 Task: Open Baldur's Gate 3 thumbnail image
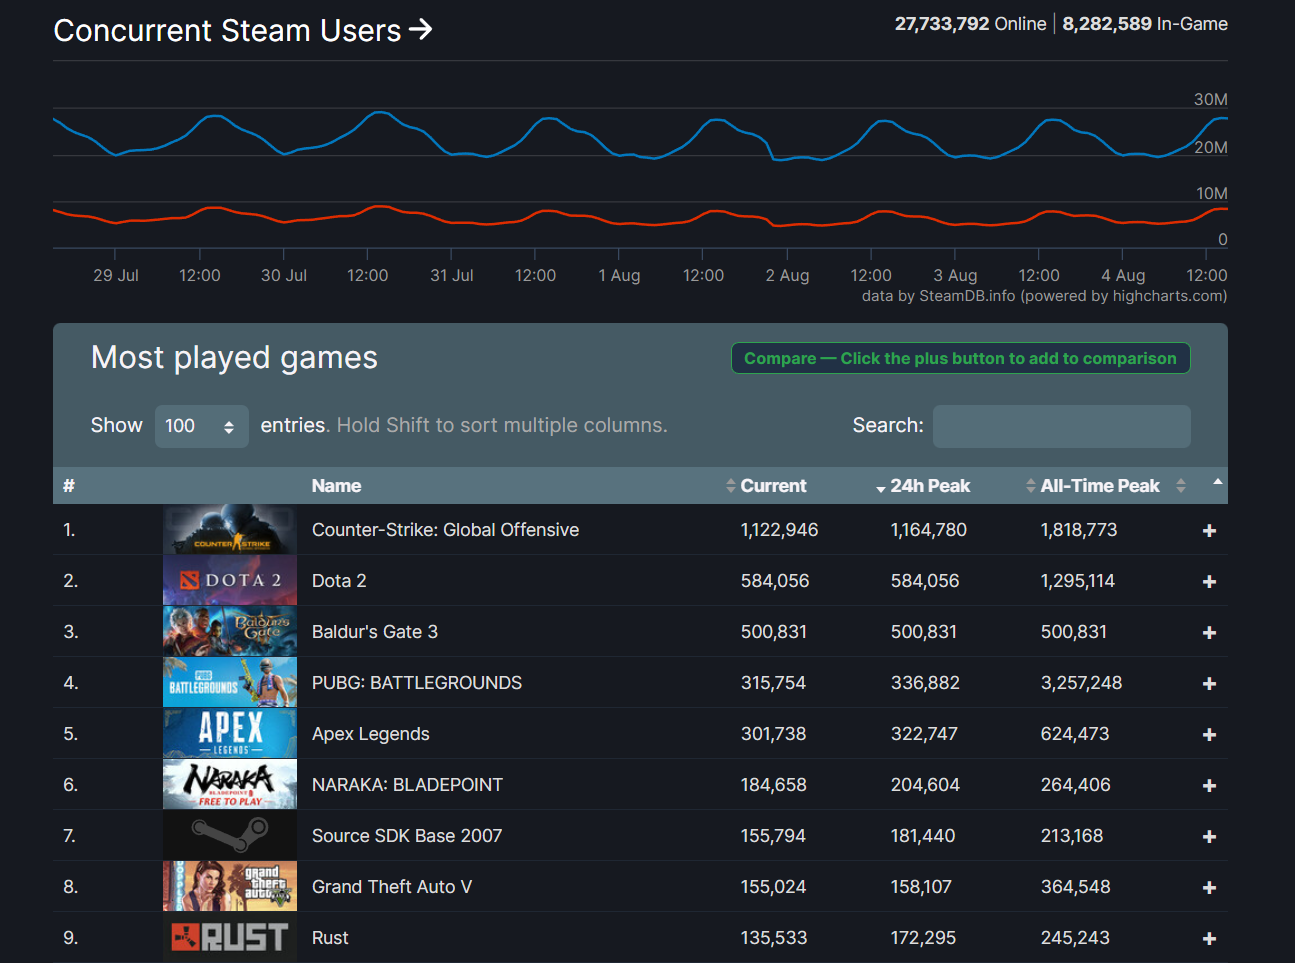[x=230, y=632]
